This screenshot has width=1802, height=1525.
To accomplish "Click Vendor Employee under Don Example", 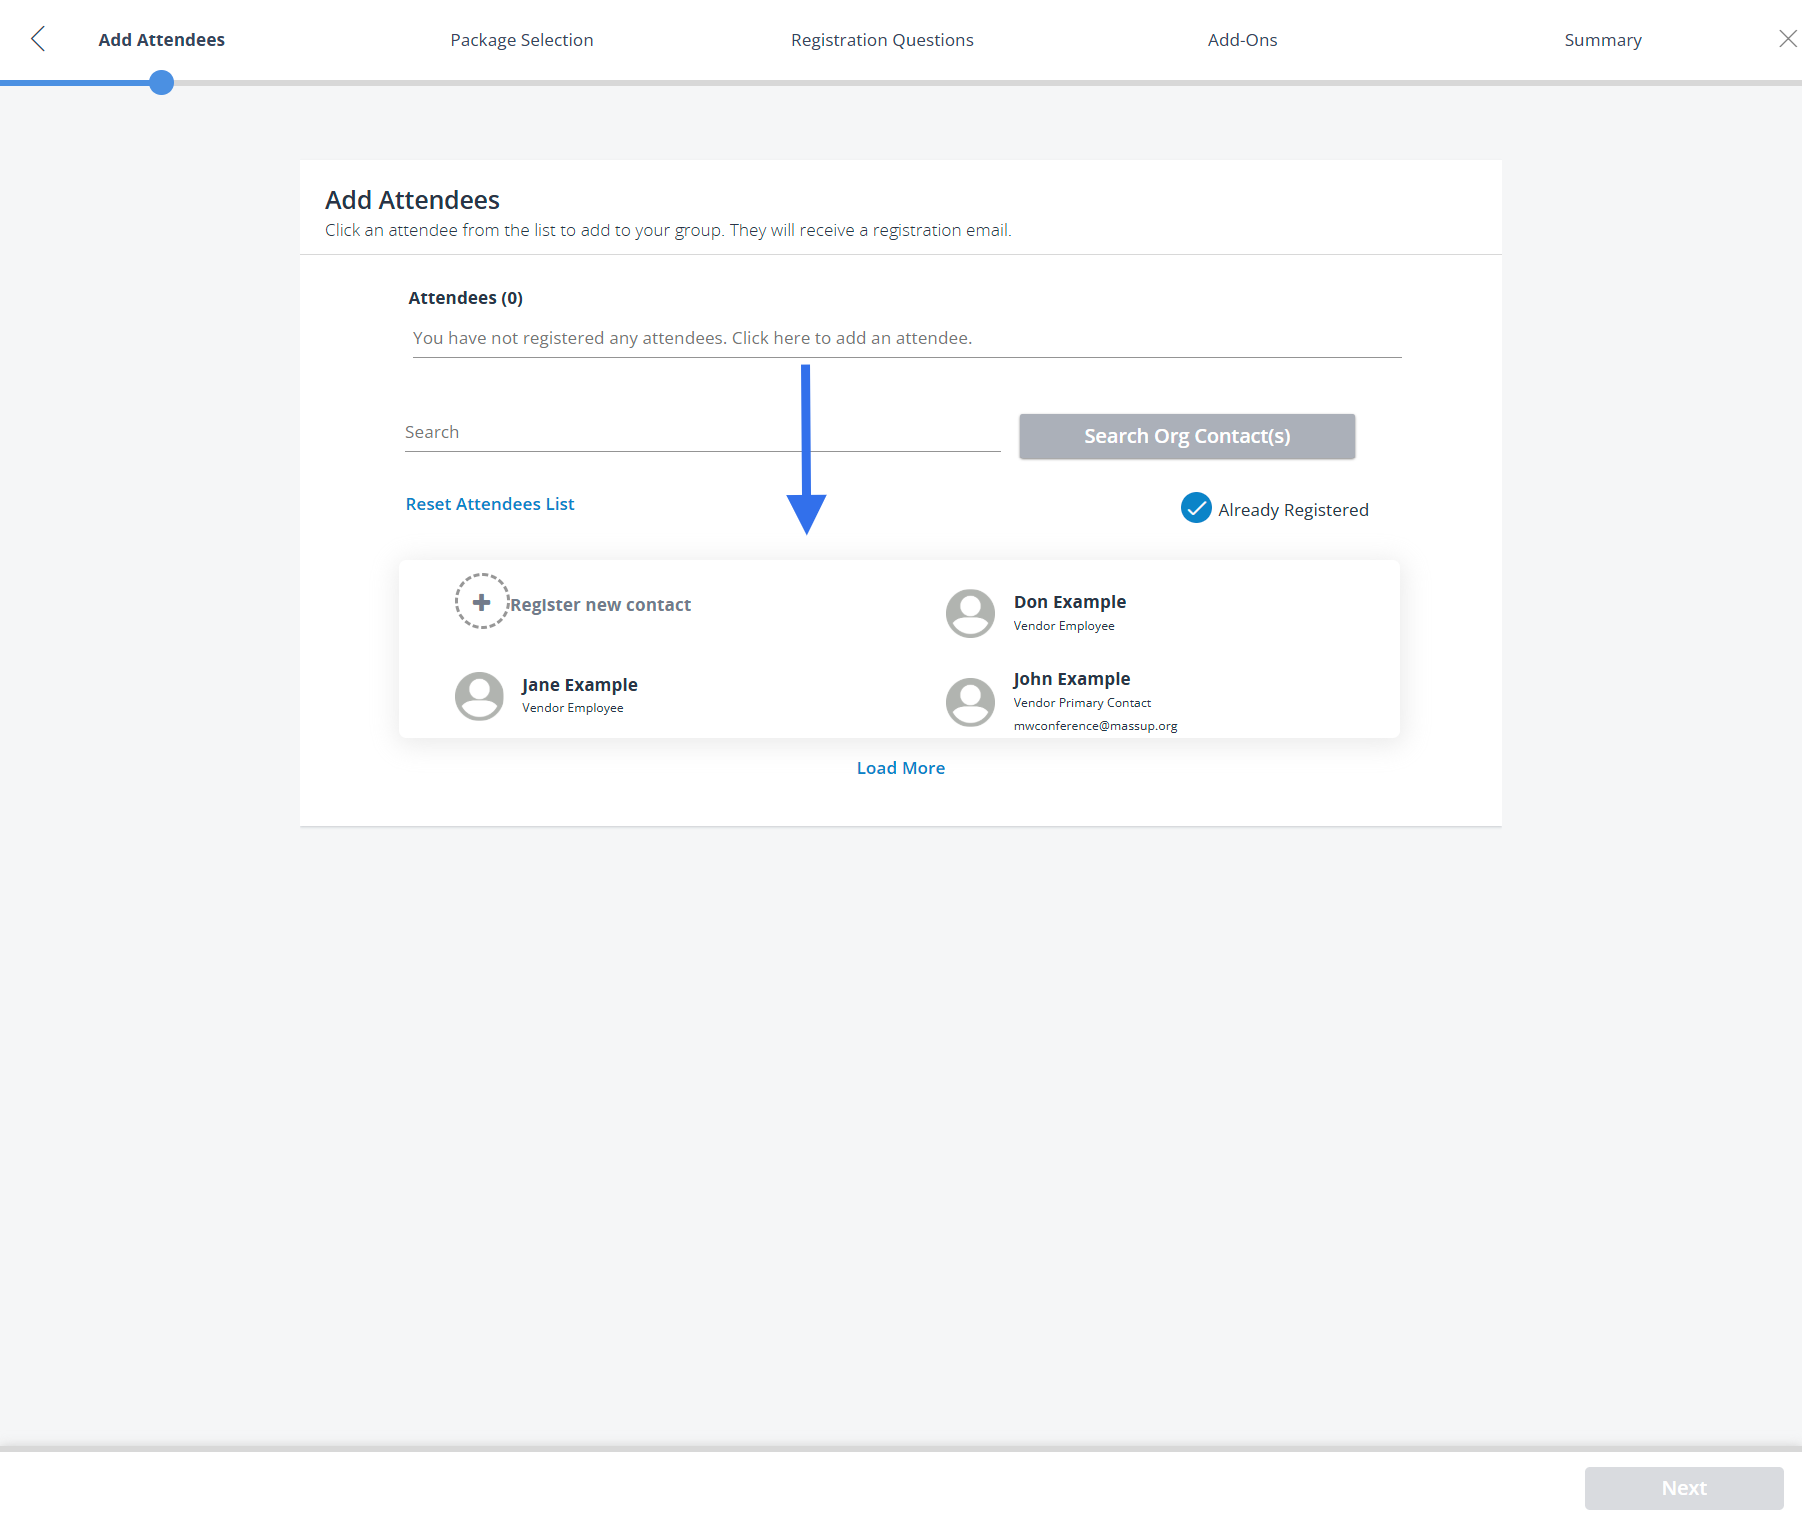I will click(1064, 626).
